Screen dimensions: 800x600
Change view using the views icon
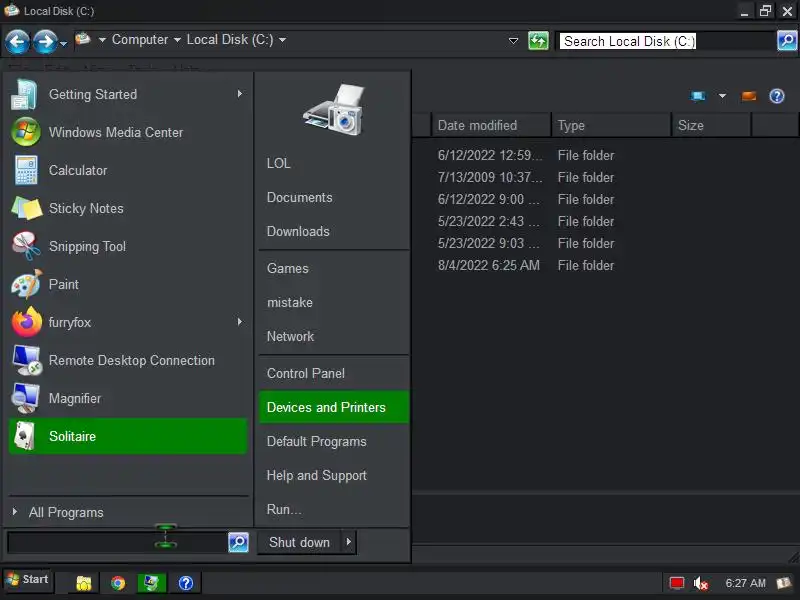(x=698, y=96)
